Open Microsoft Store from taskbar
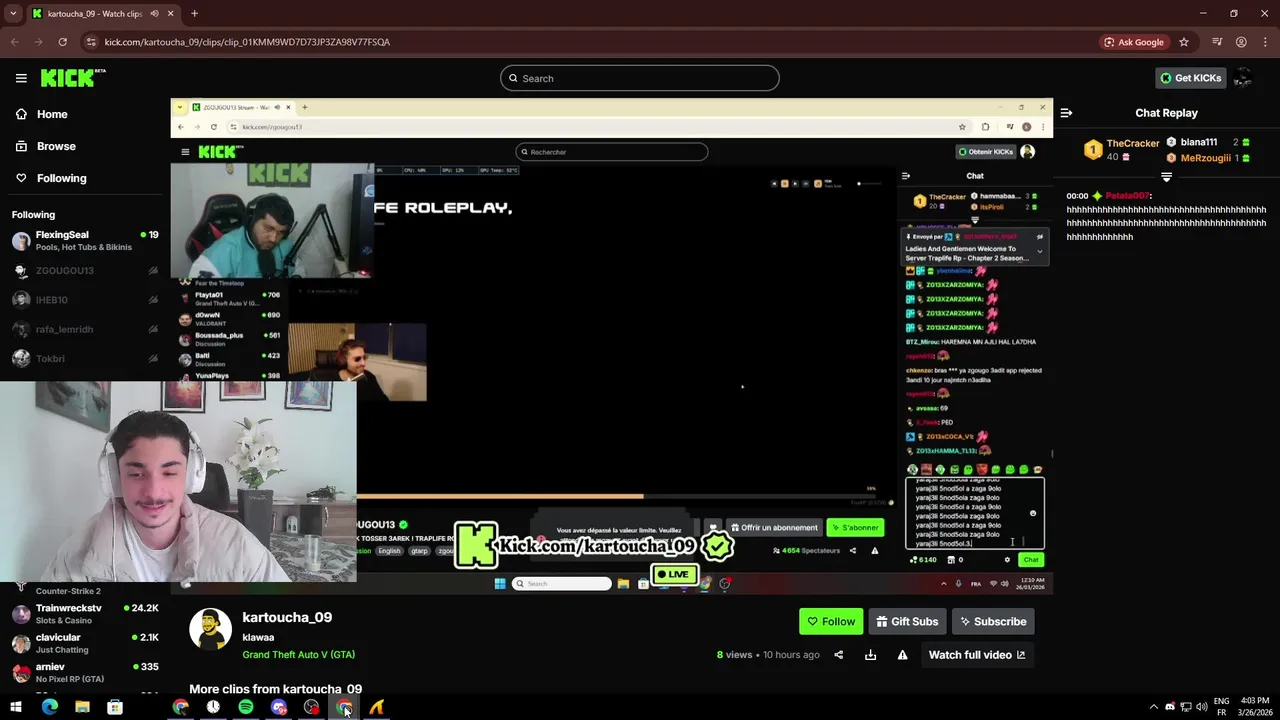 [115, 707]
